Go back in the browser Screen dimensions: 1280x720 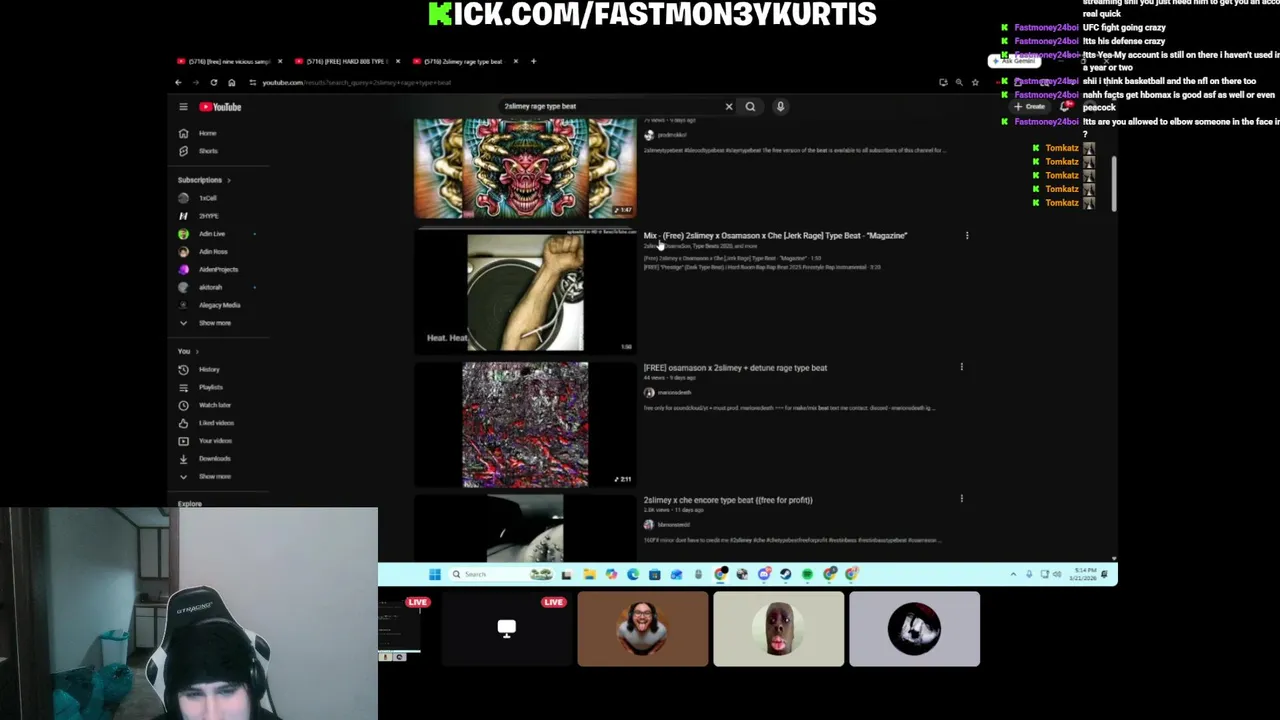[178, 82]
